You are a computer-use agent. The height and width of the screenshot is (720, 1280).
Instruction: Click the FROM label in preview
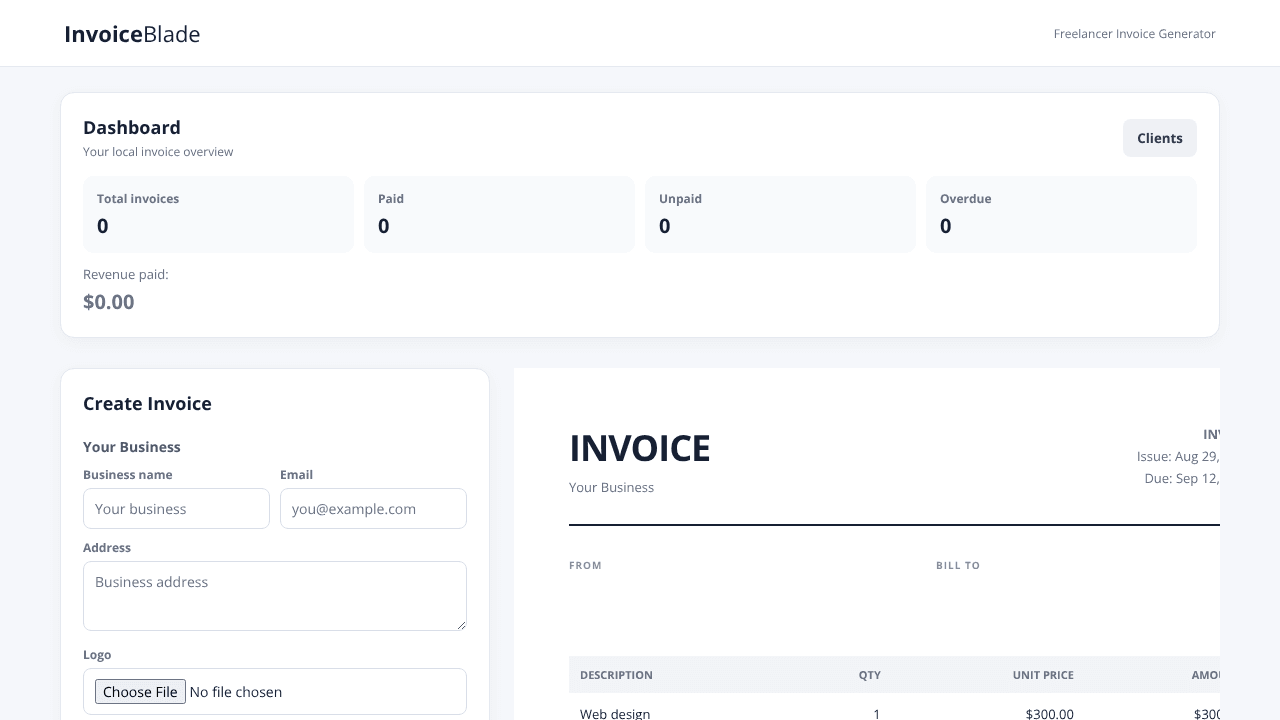(585, 566)
